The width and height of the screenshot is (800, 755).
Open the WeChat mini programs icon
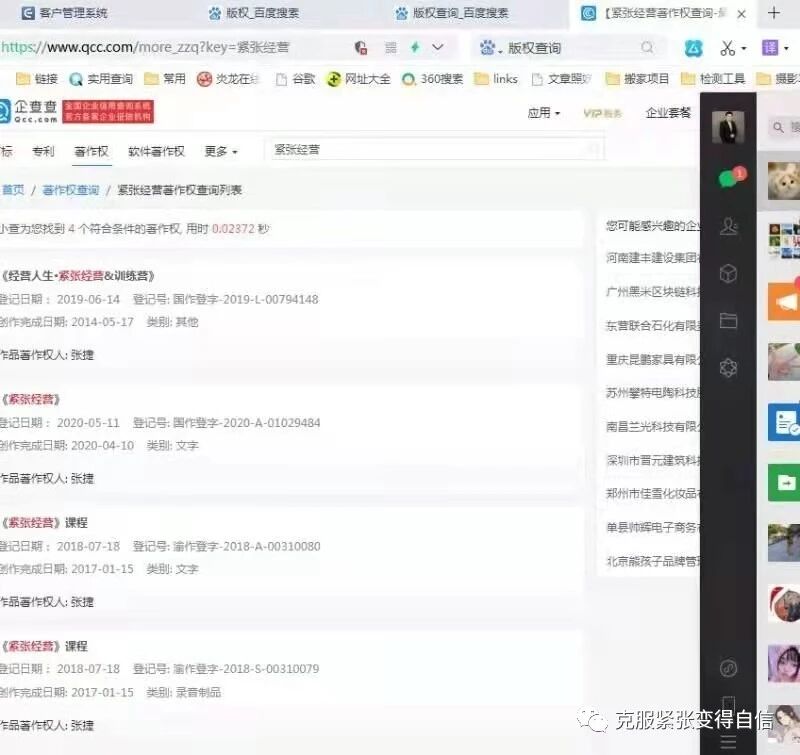click(x=728, y=668)
